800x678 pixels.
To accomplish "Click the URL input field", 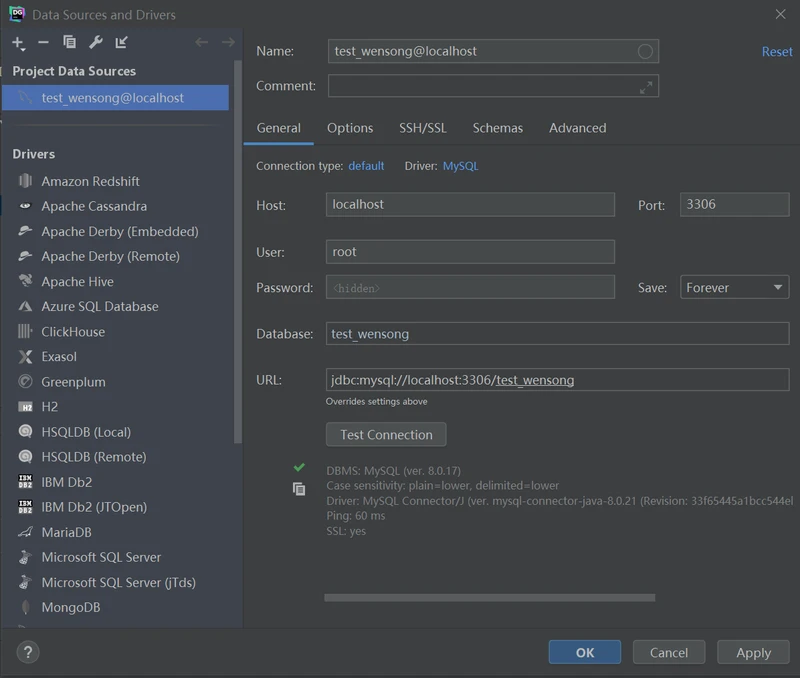I will [557, 380].
